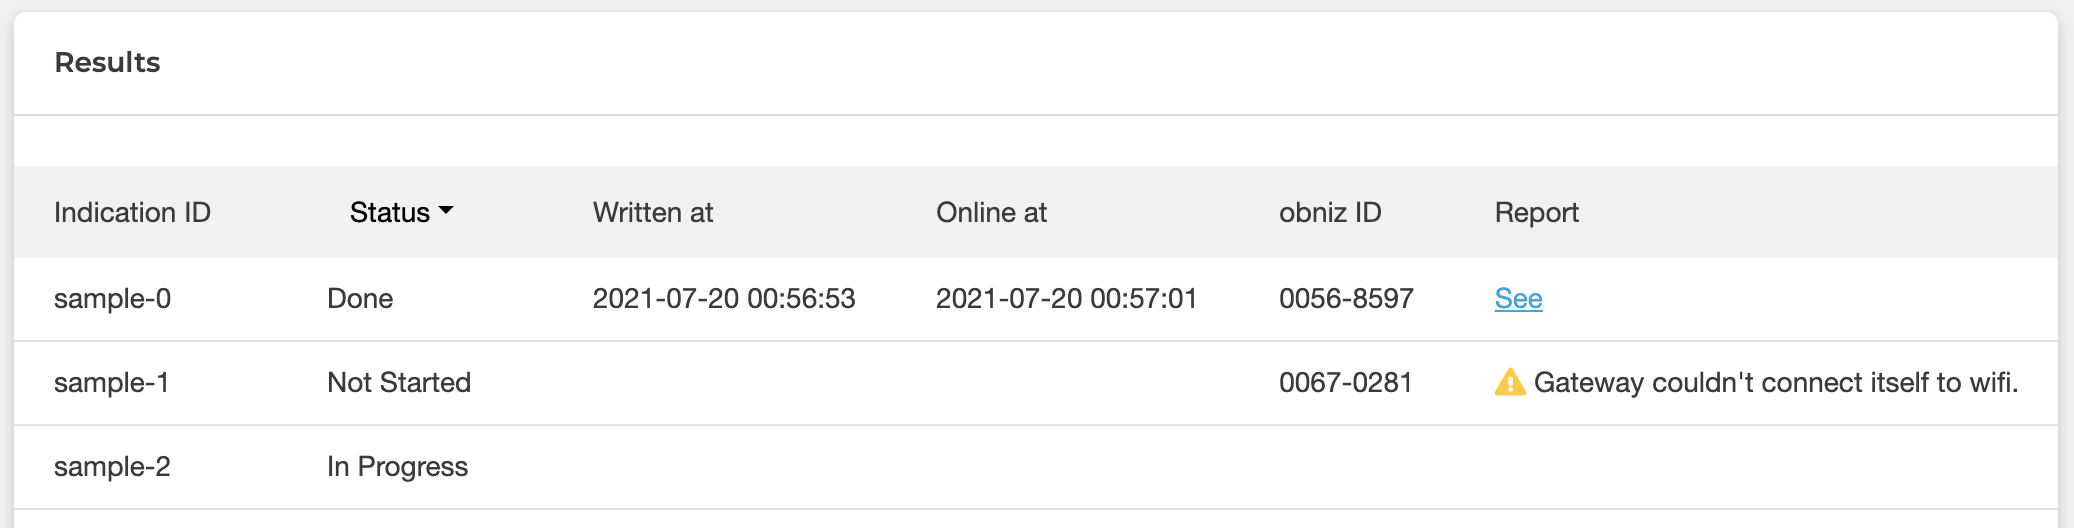Screen dimensions: 2074x528
Task: Click obniz ID 0067-0281
Action: (x=1345, y=383)
